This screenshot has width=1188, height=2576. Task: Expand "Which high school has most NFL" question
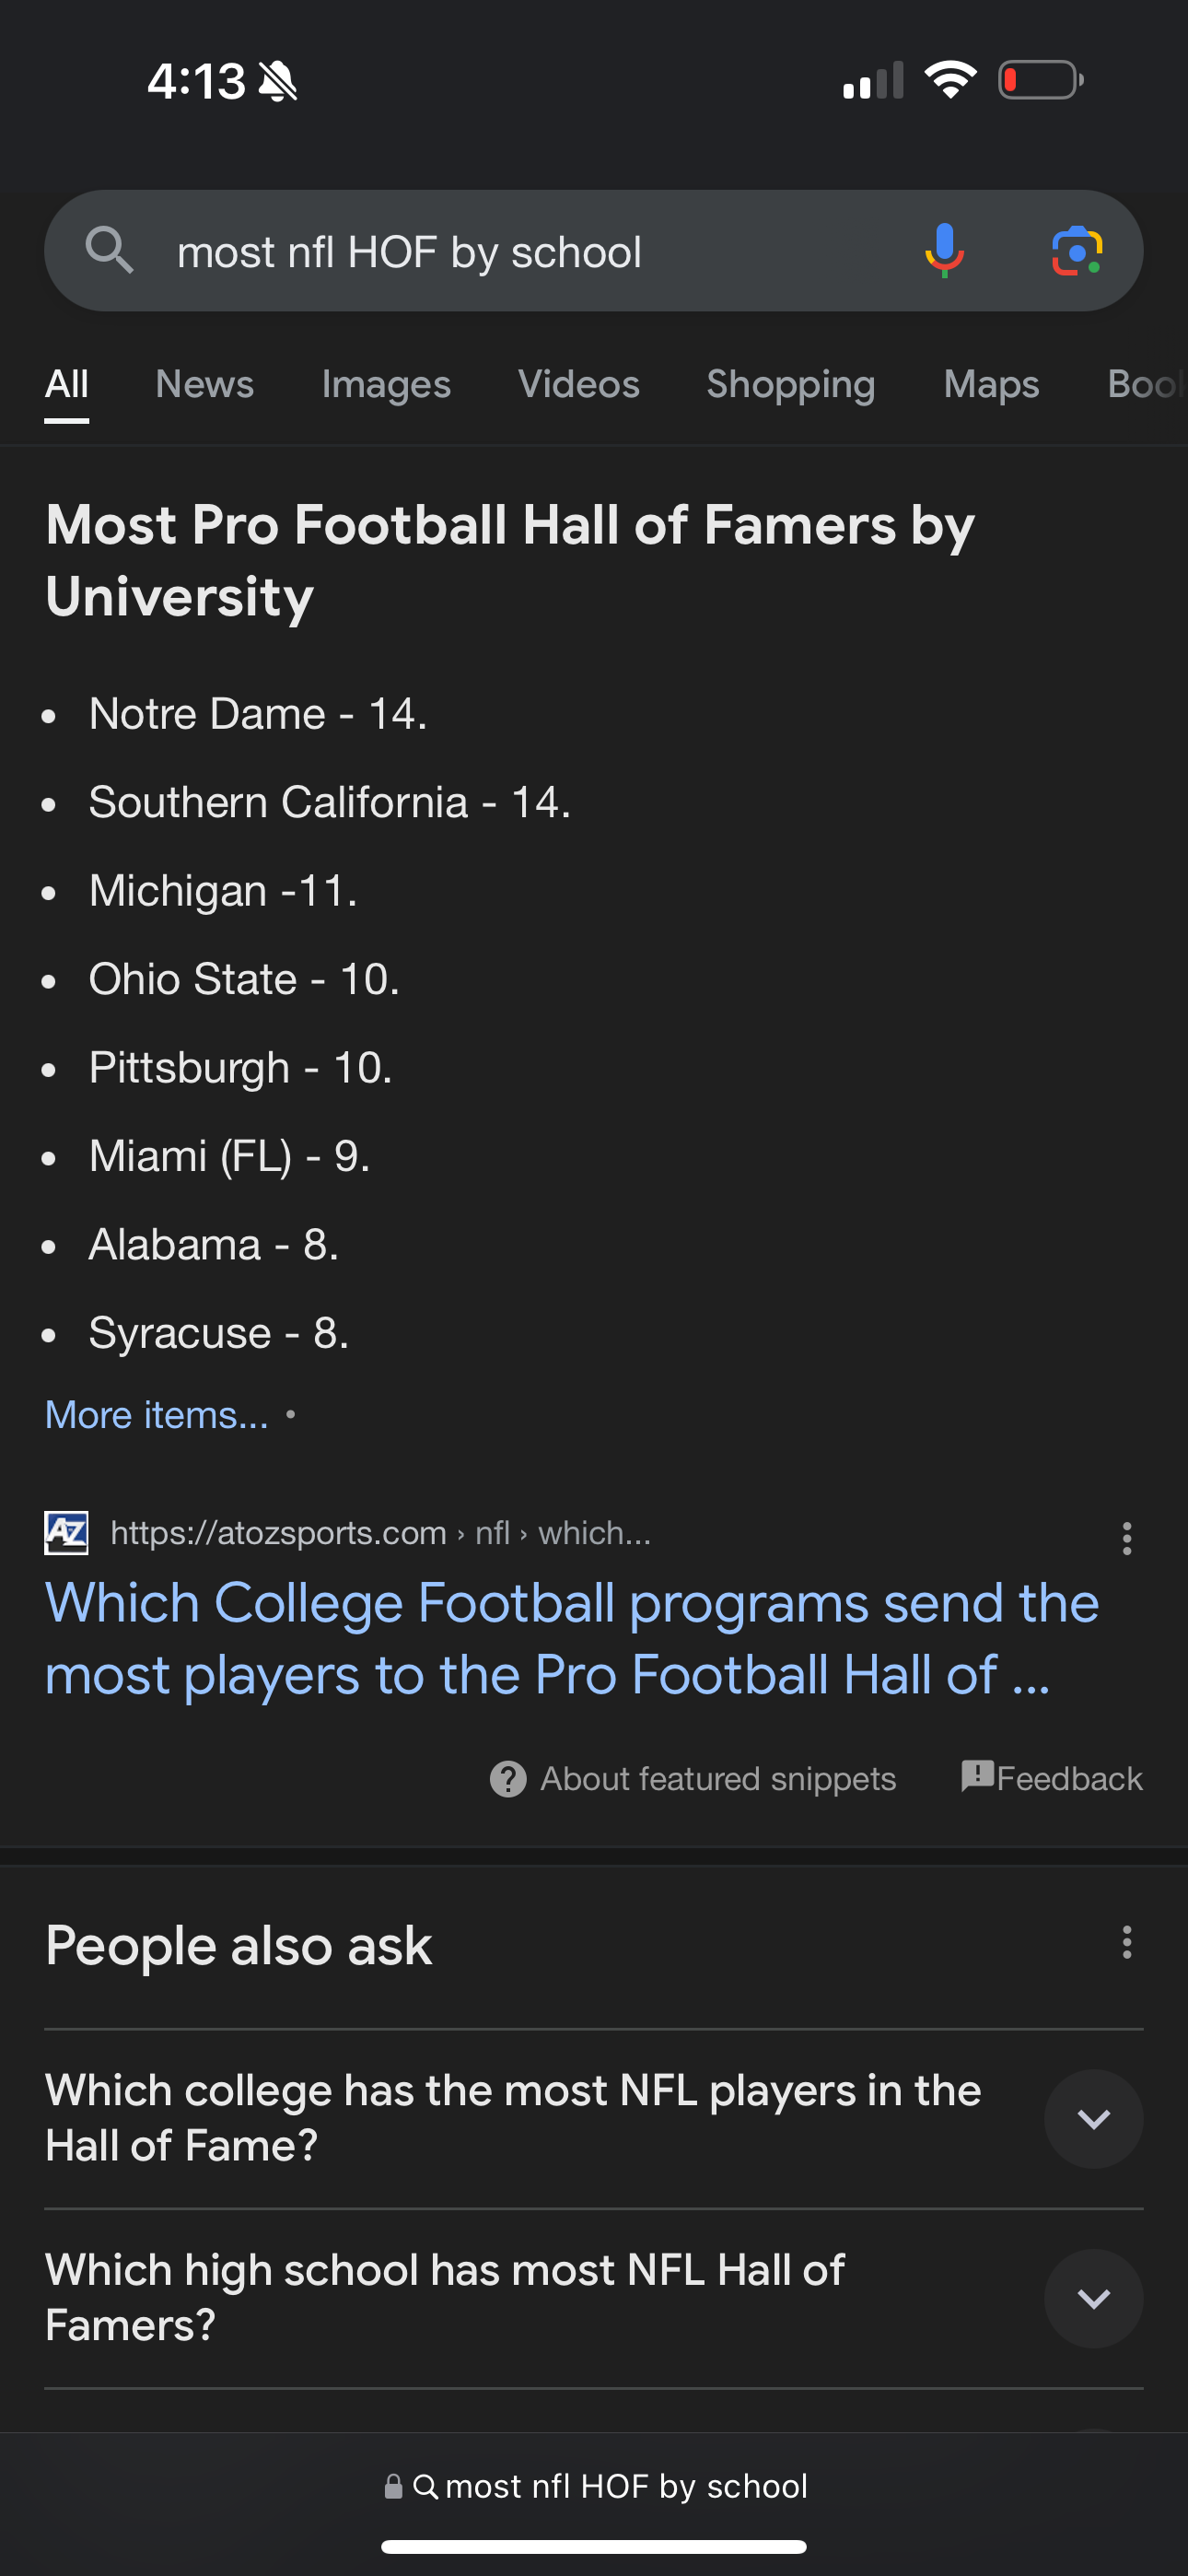tap(1093, 2298)
